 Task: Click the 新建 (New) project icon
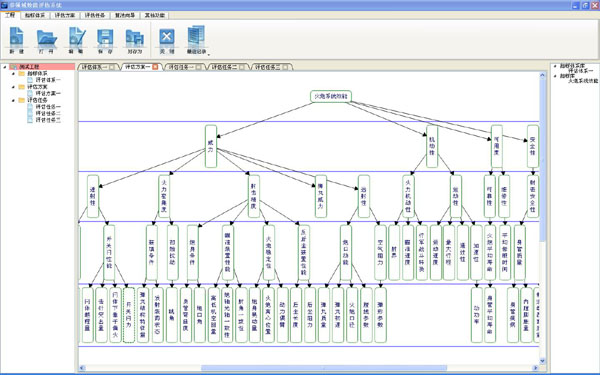[x=16, y=37]
